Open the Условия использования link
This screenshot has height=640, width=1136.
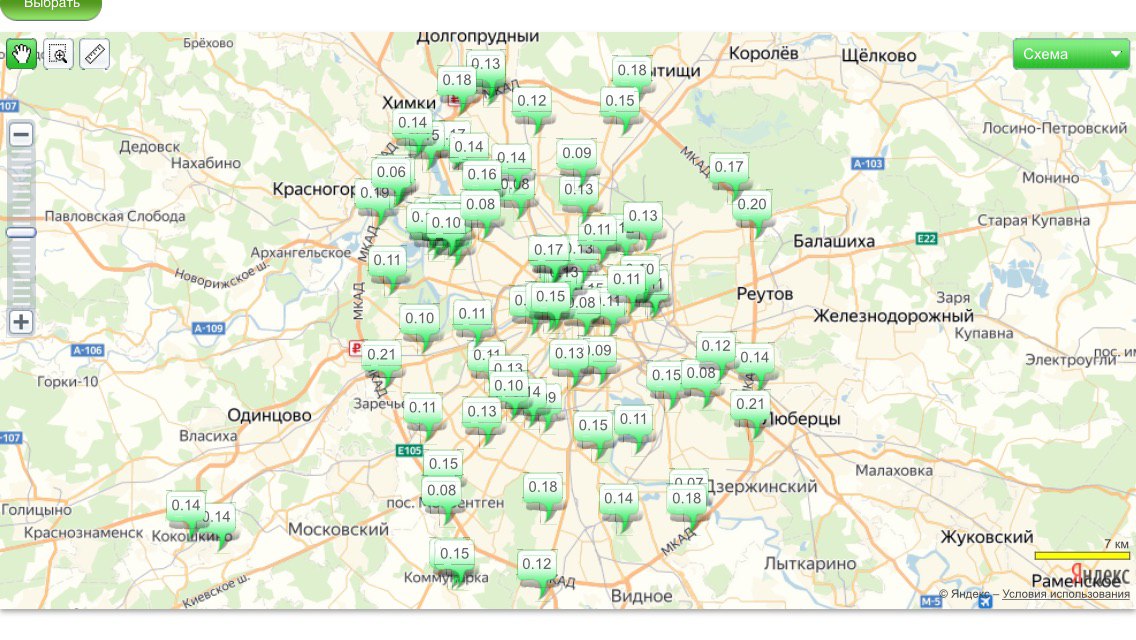[1066, 594]
